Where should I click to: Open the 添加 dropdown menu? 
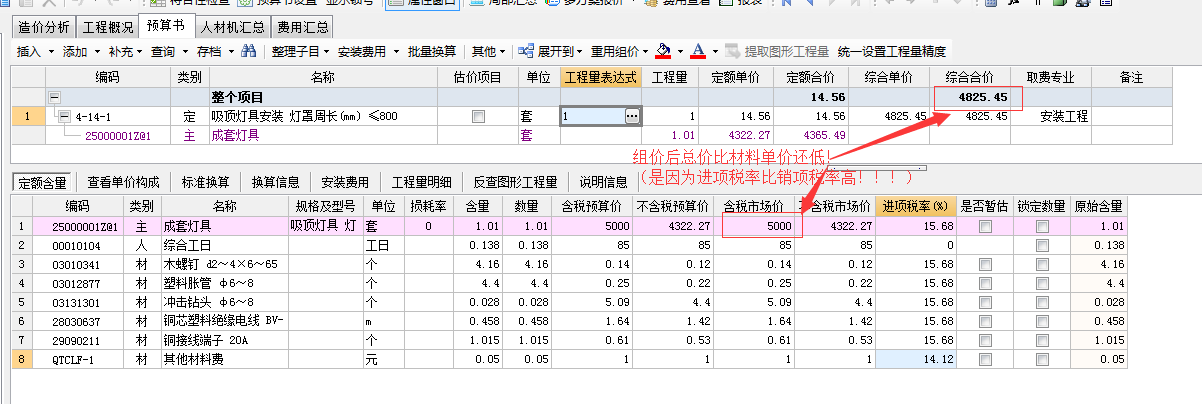(81, 51)
